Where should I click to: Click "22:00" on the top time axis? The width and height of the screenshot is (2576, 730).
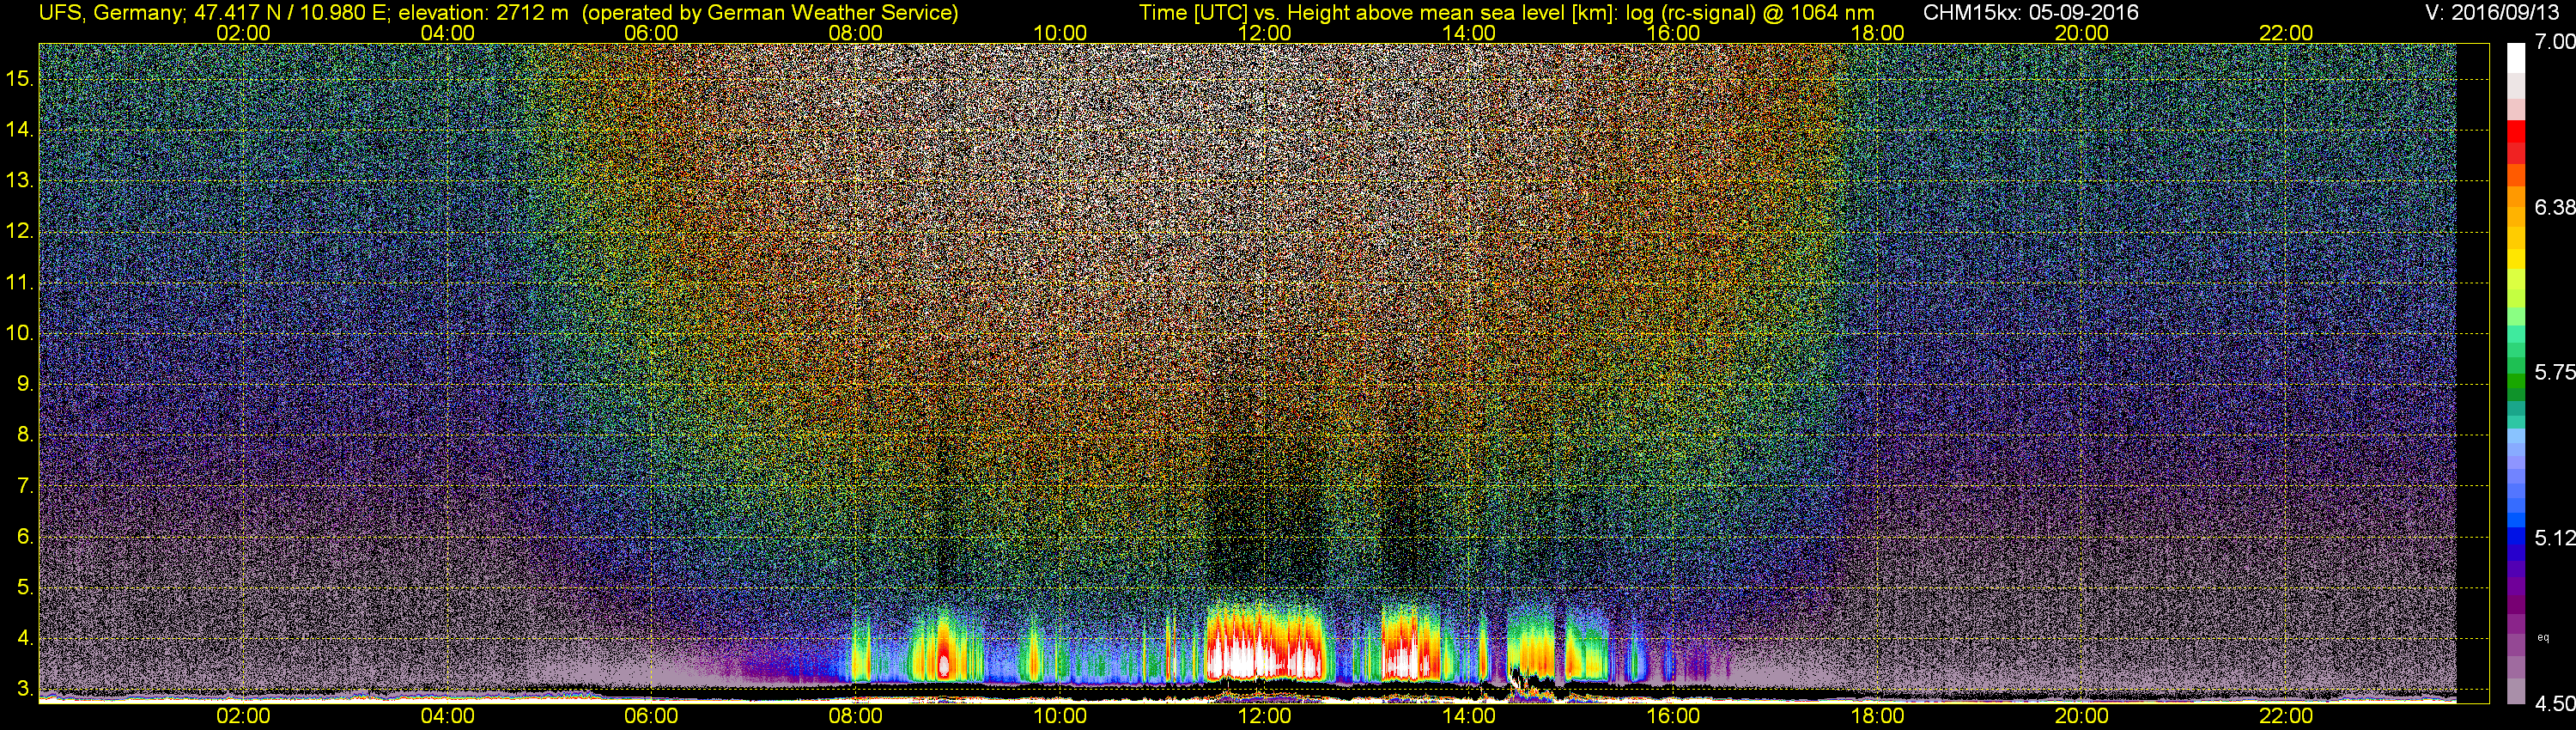[x=2286, y=33]
